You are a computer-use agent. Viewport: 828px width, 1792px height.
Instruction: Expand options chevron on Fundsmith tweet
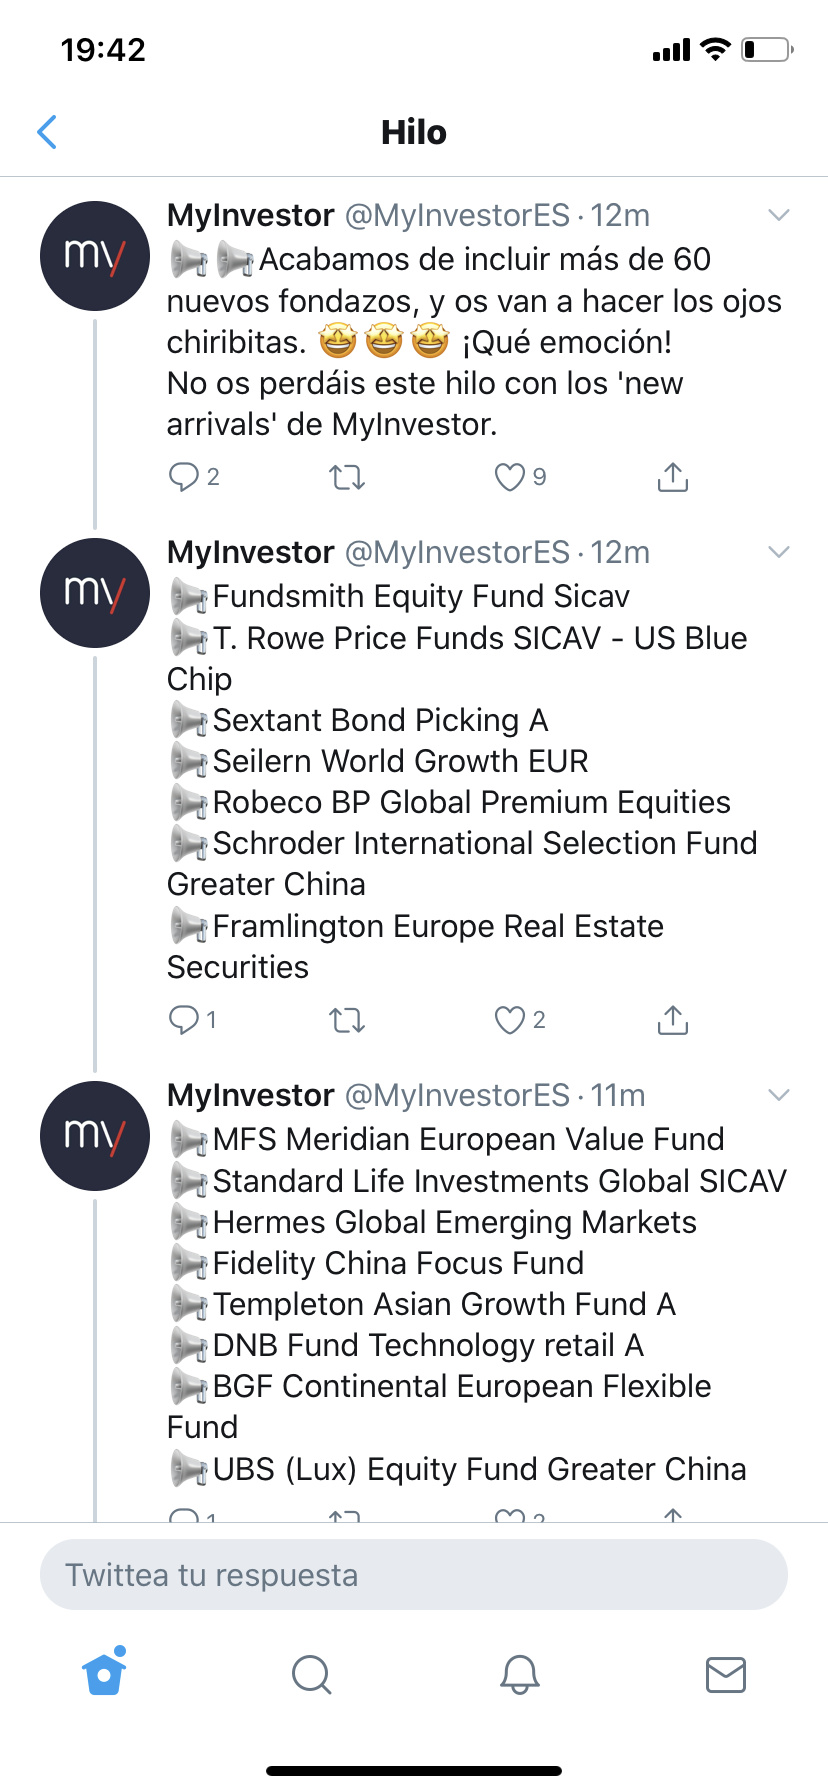click(779, 552)
